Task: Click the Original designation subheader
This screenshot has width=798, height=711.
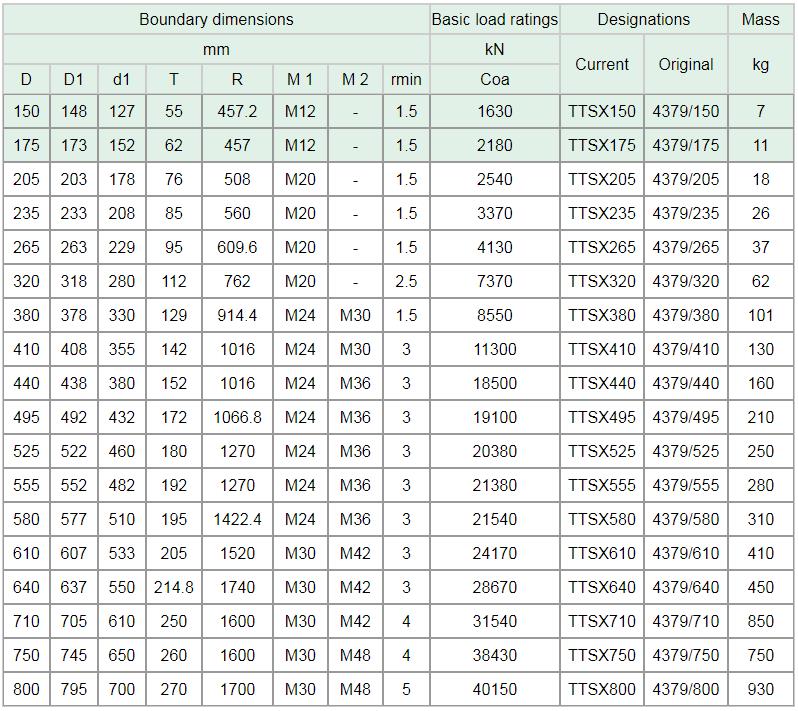Action: (x=685, y=64)
